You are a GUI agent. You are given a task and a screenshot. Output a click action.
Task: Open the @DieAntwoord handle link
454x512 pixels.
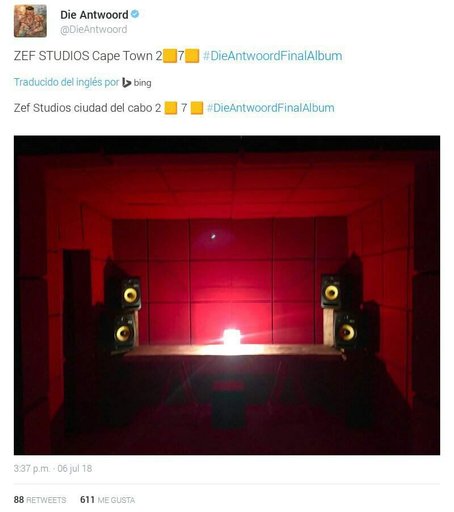(x=94, y=30)
